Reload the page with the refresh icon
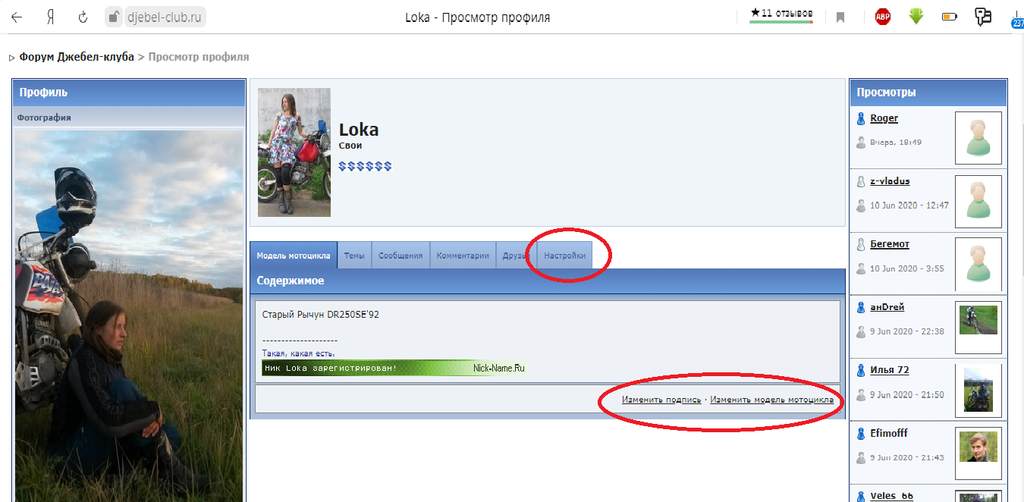The image size is (1024, 502). 83,18
